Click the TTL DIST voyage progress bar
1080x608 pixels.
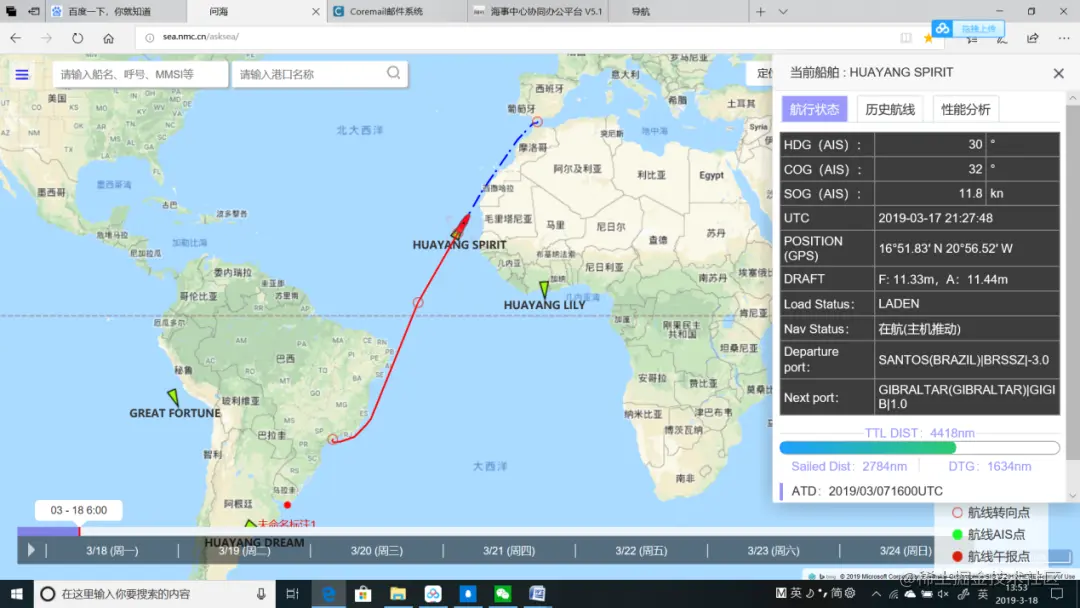click(920, 448)
